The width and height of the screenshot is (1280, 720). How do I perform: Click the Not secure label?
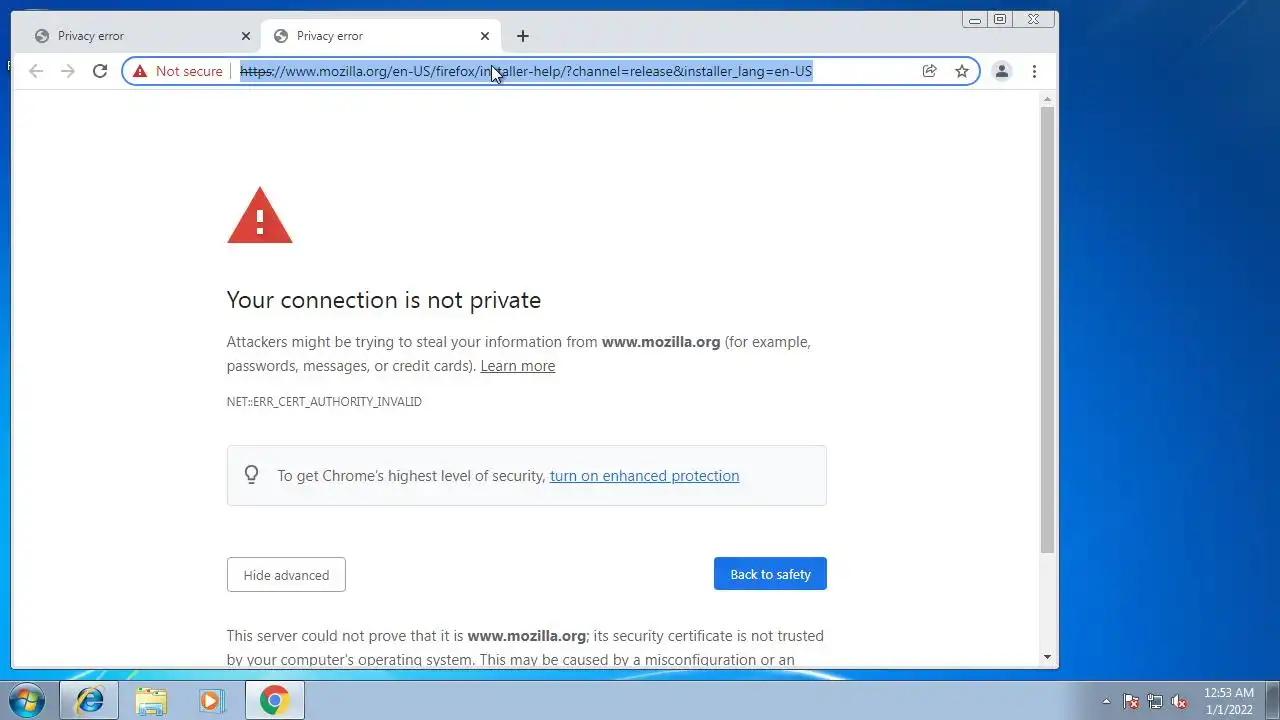[189, 71]
